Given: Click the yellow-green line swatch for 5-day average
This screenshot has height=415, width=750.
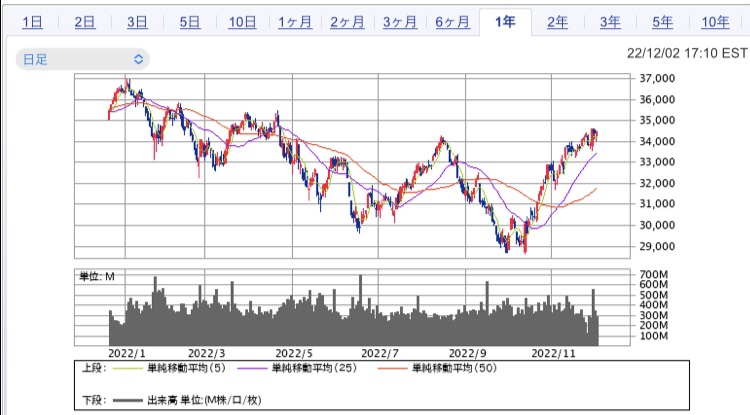Looking at the screenshot, I should [128, 369].
